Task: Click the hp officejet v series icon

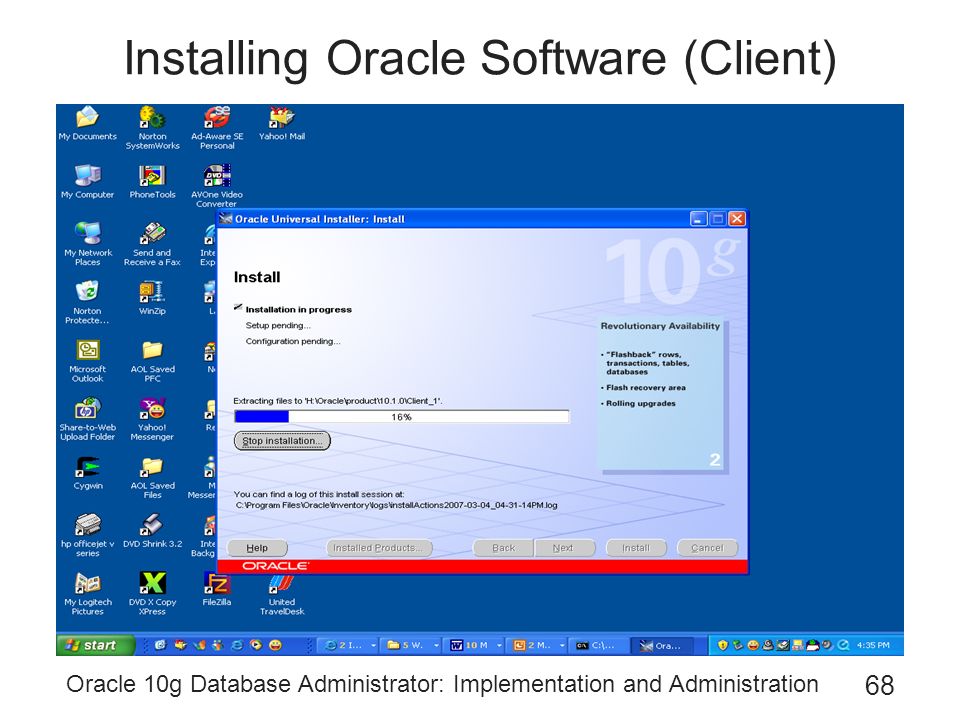Action: (x=87, y=535)
